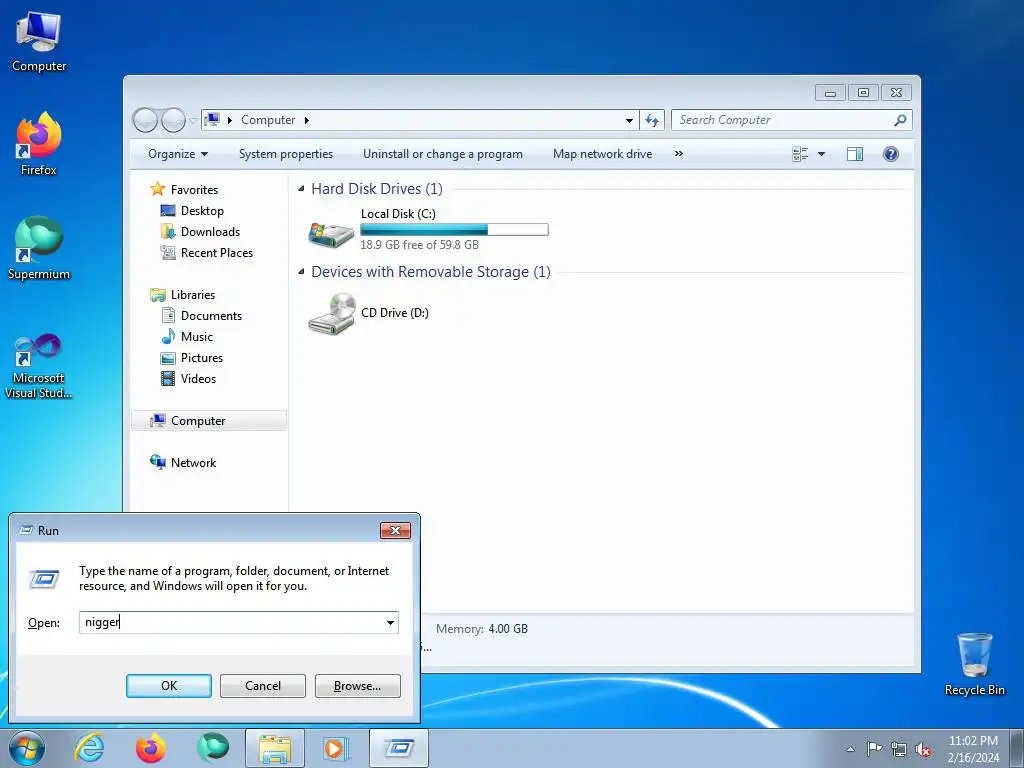The image size is (1024, 768).
Task: Click System properties in the toolbar
Action: (x=286, y=154)
